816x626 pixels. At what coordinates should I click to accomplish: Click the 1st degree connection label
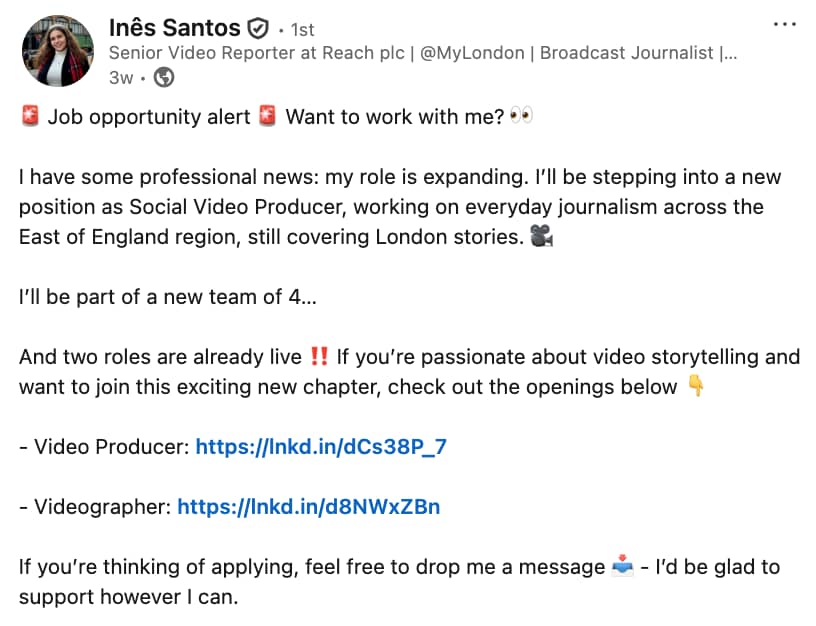pos(300,30)
